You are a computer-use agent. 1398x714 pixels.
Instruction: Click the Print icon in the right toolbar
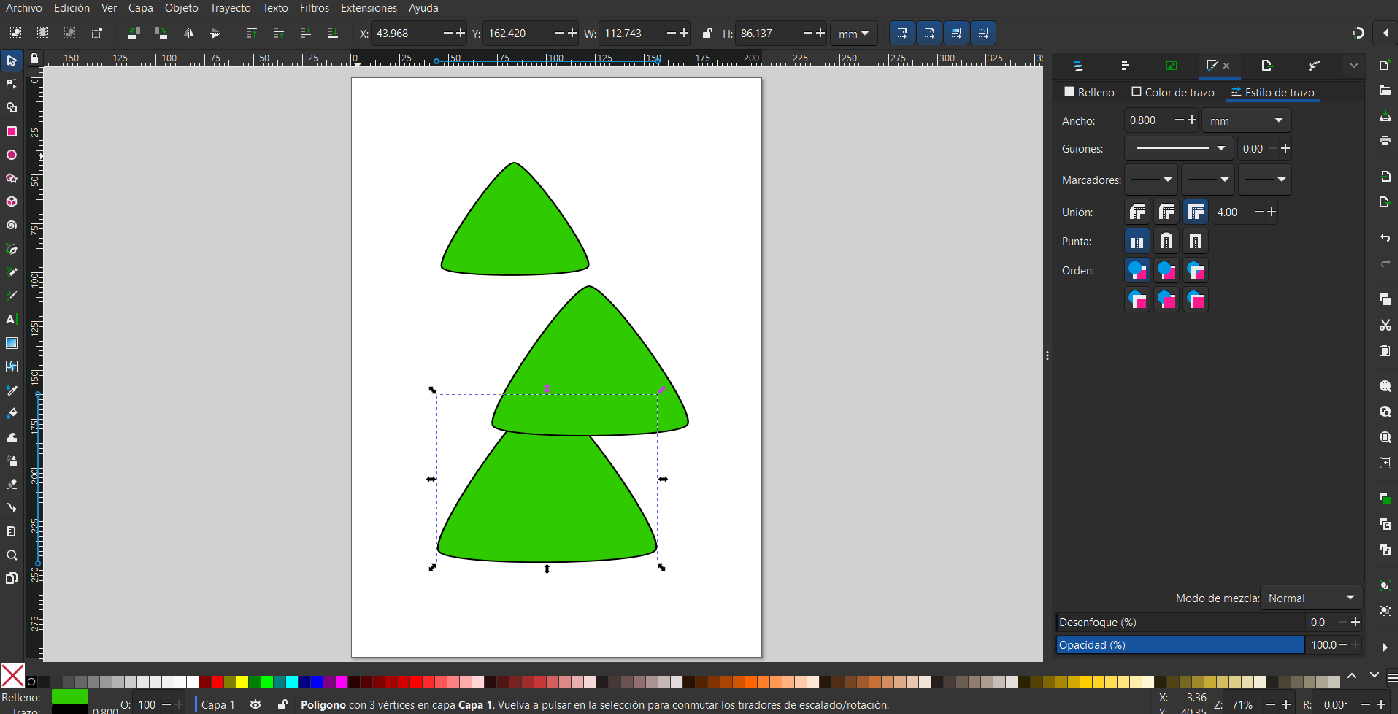pyautogui.click(x=1385, y=140)
